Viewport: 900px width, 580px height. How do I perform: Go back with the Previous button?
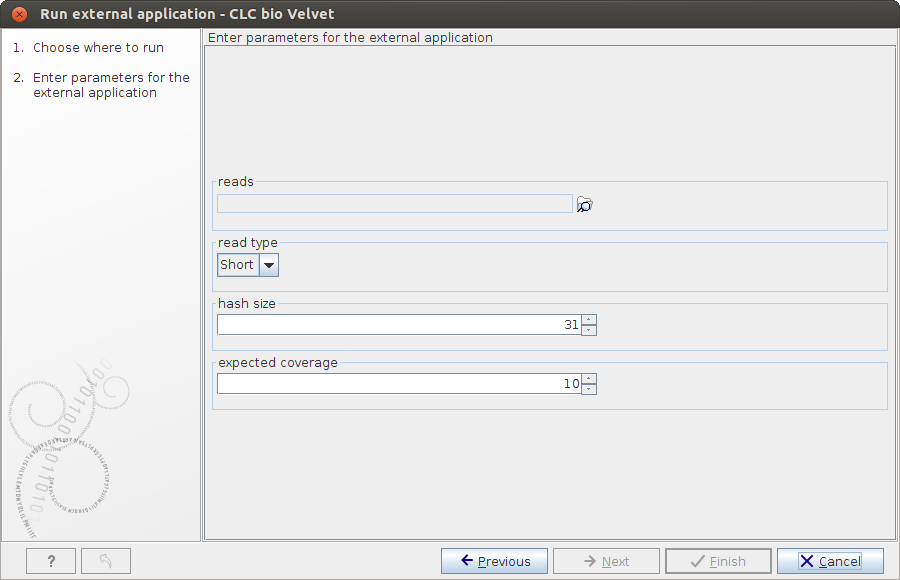coord(494,560)
